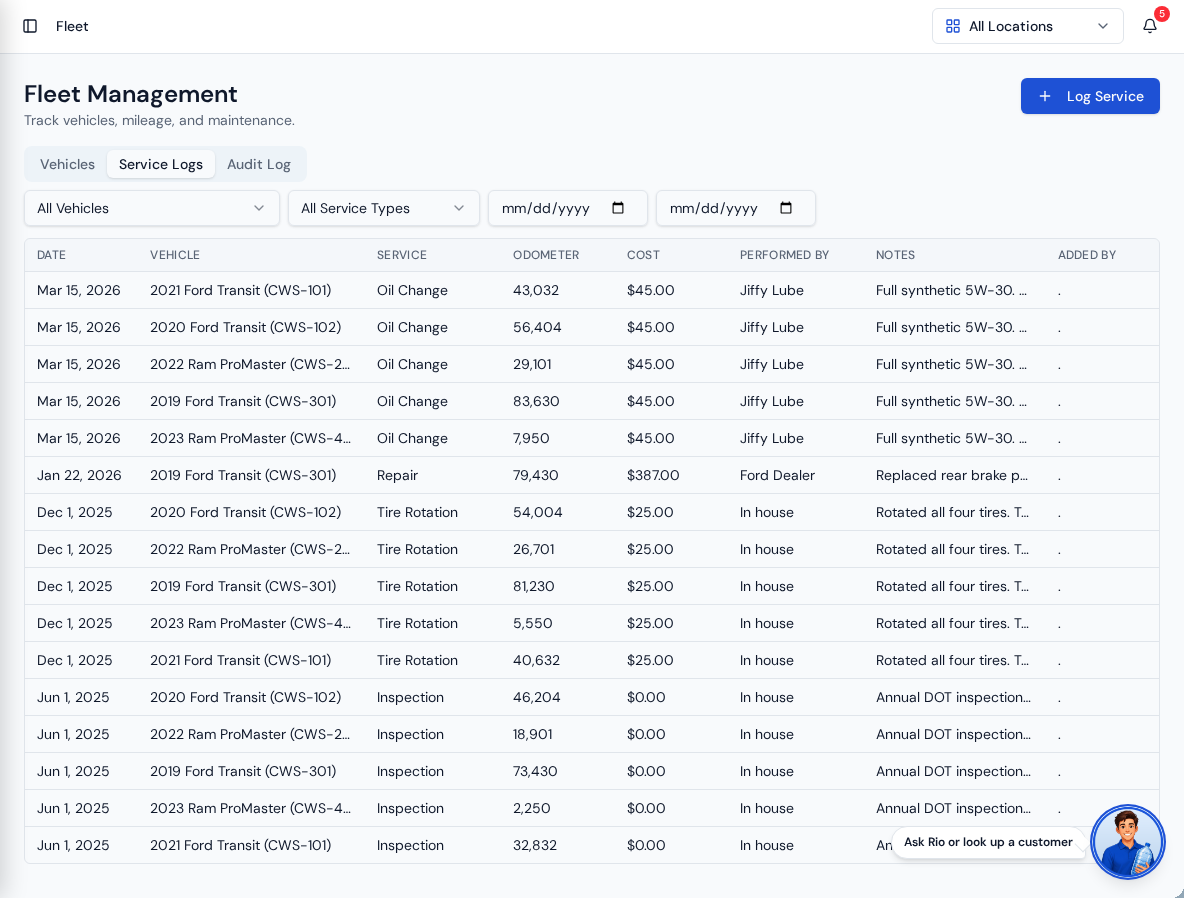Click the COST column header
1184x898 pixels.
coord(643,255)
